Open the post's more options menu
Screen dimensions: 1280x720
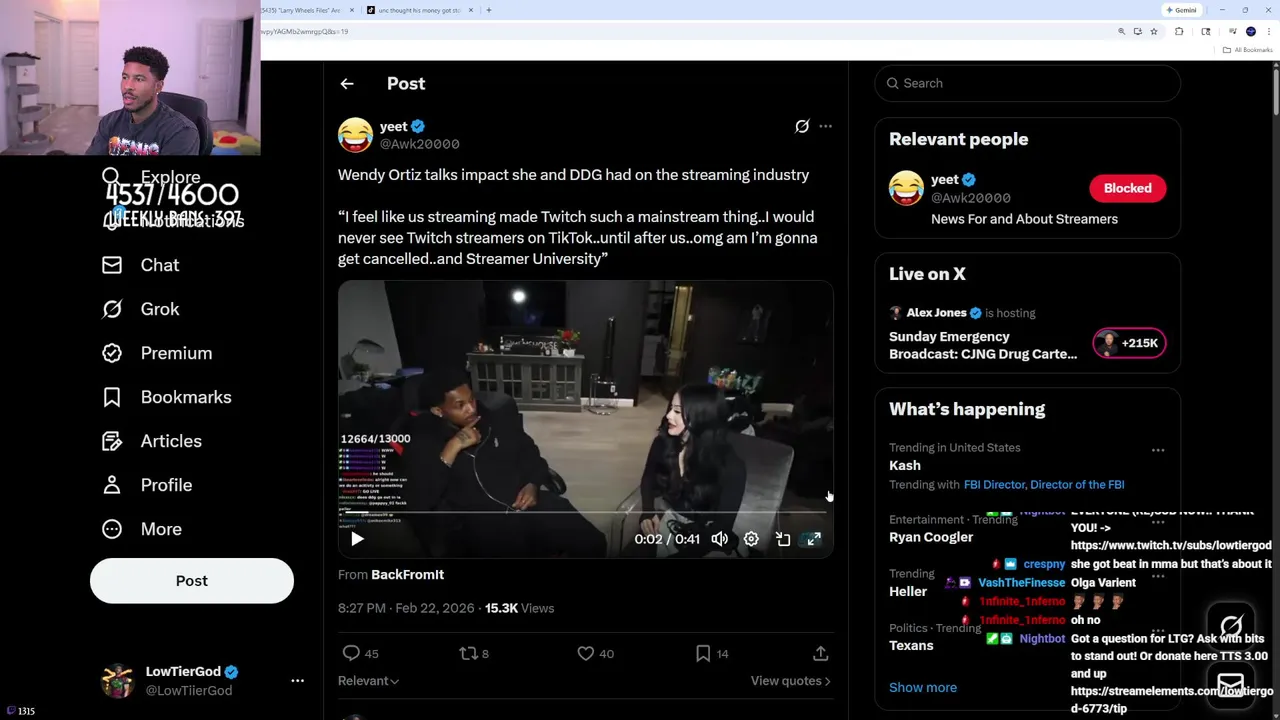click(x=825, y=126)
